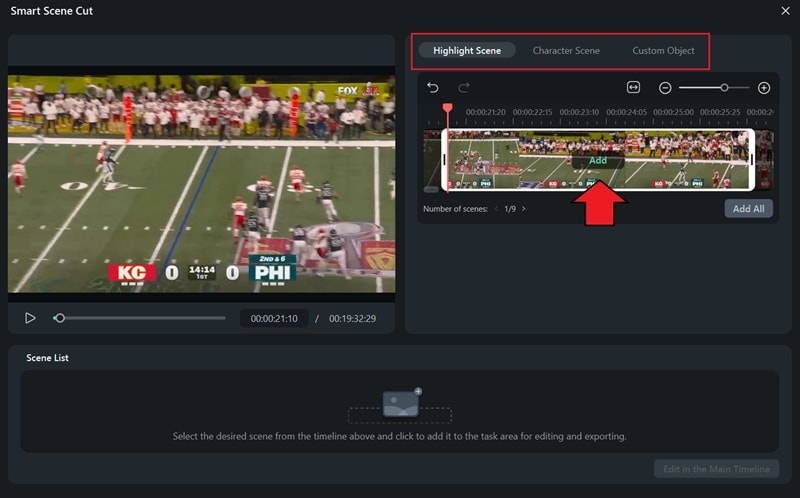This screenshot has height=498, width=800.
Task: Click the timeline zoom slider handle
Action: [724, 88]
